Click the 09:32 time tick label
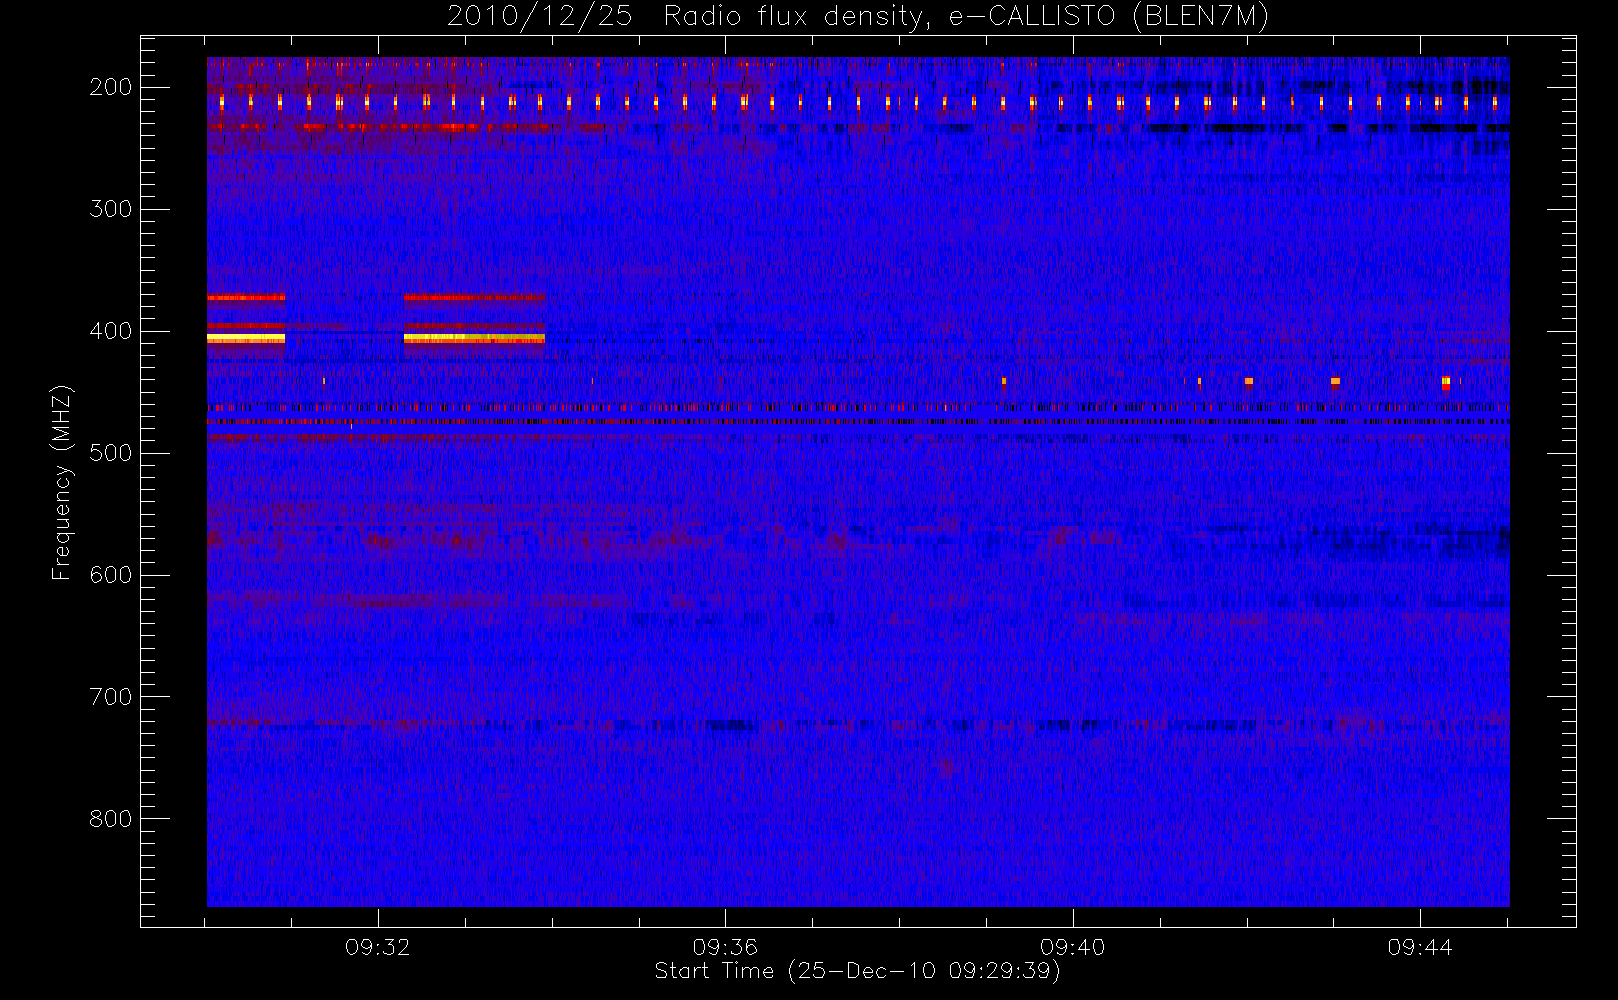The image size is (1618, 1000). (x=378, y=947)
